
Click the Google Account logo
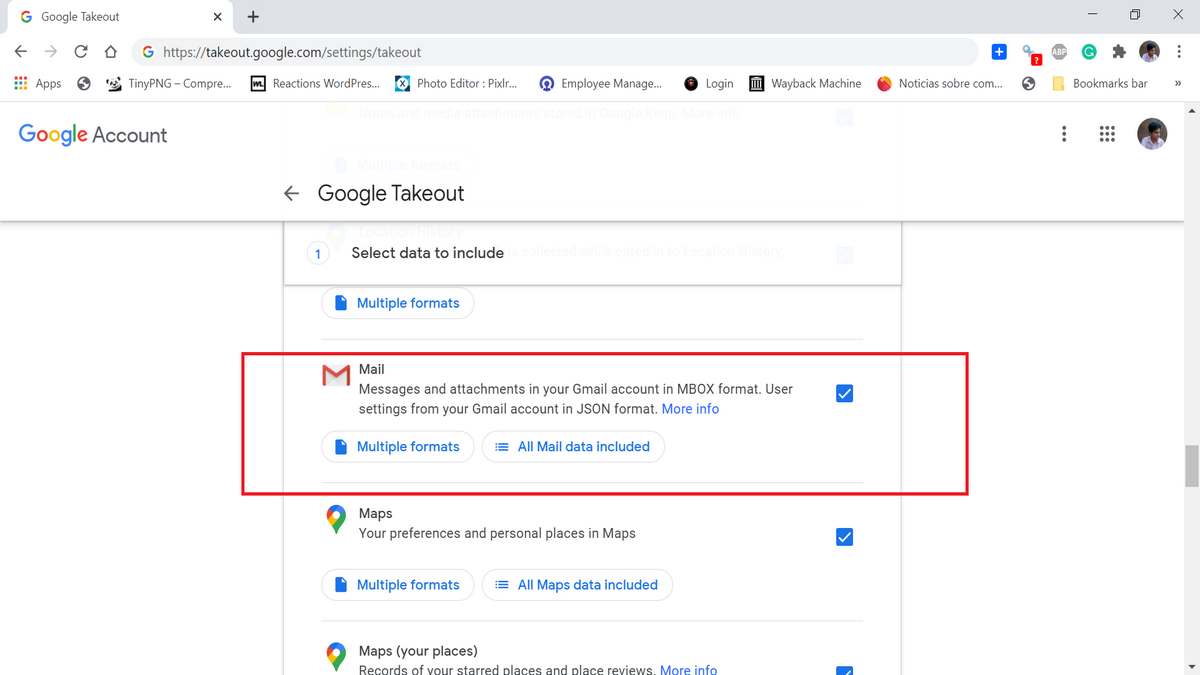click(93, 135)
